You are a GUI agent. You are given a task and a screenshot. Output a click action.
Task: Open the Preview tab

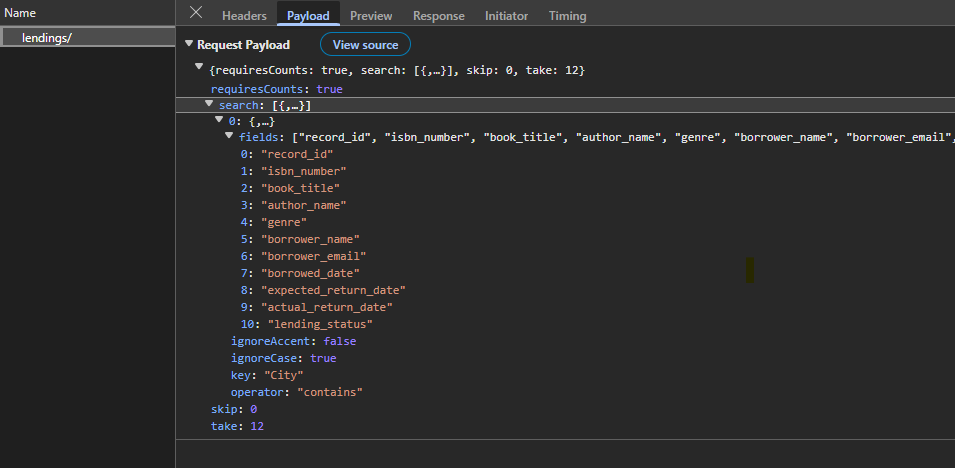coord(371,16)
